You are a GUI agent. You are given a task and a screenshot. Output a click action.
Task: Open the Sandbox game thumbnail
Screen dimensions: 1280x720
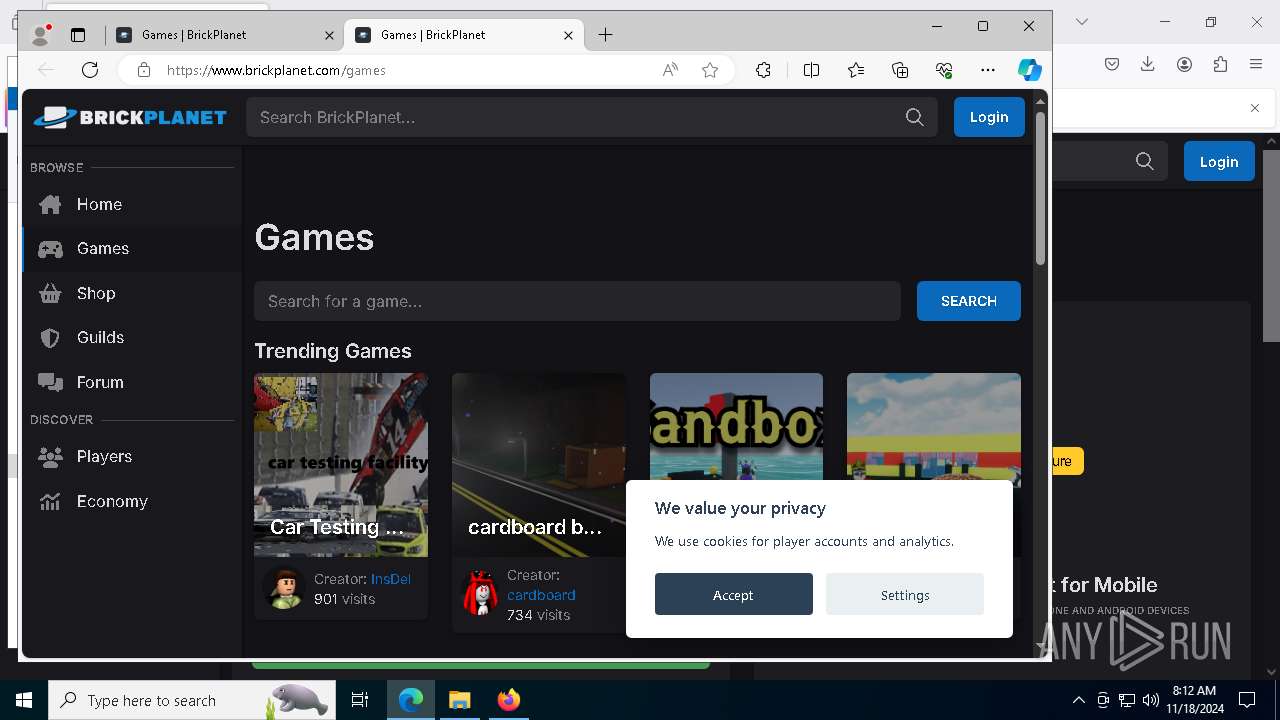736,427
